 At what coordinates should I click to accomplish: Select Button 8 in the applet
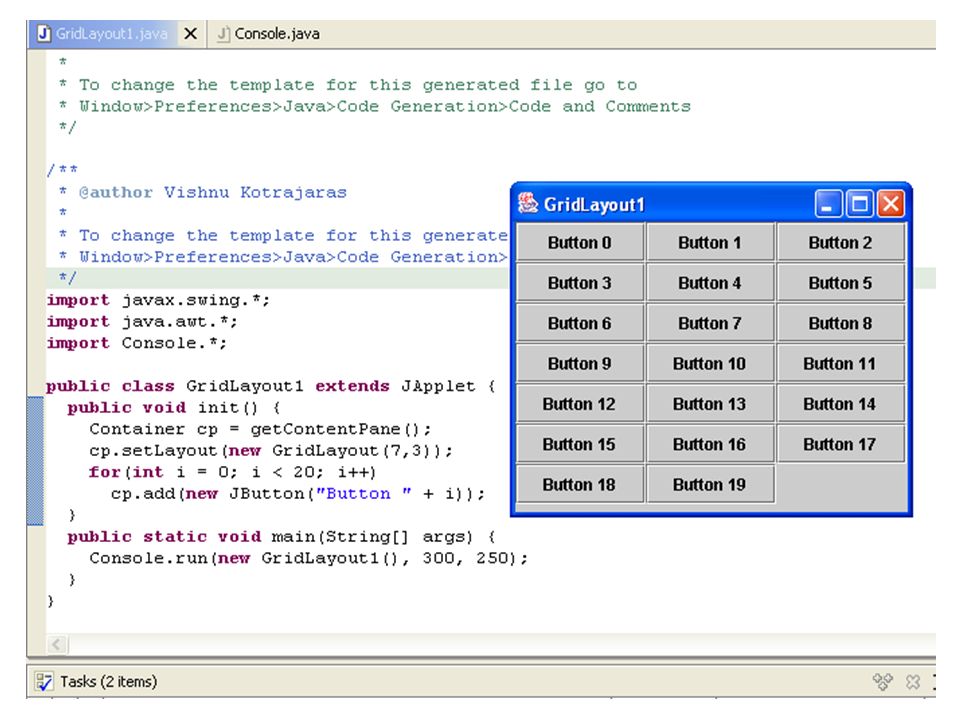click(x=841, y=323)
